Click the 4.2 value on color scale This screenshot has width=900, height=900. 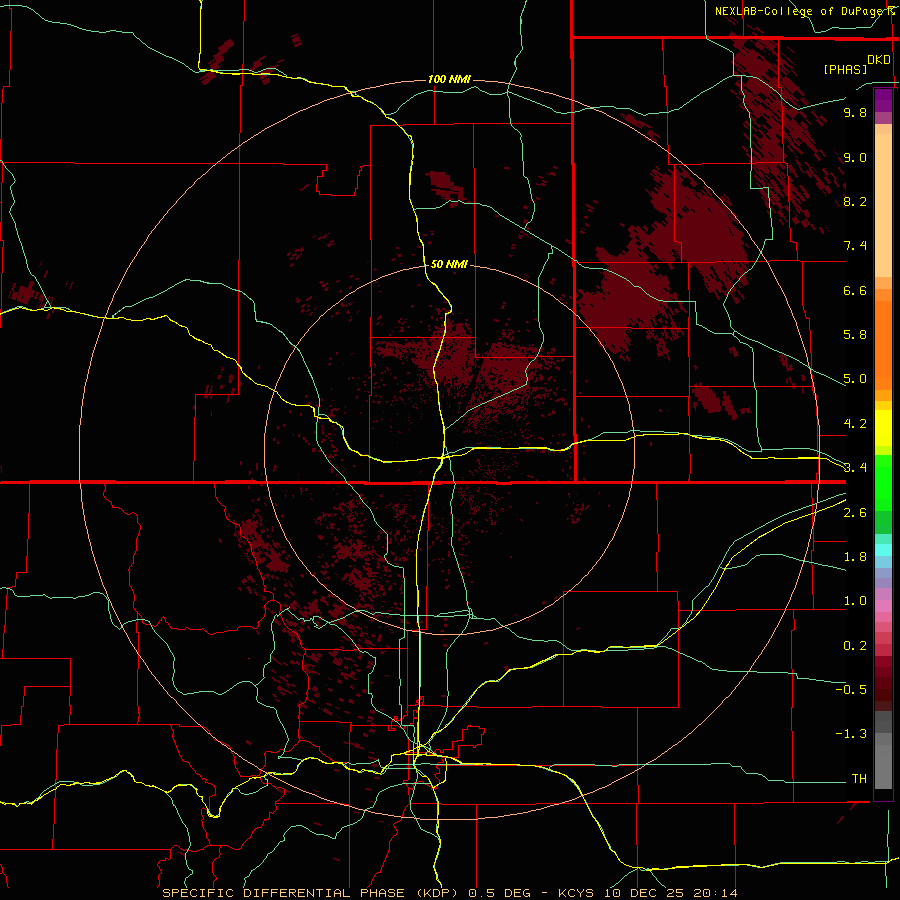pos(855,424)
